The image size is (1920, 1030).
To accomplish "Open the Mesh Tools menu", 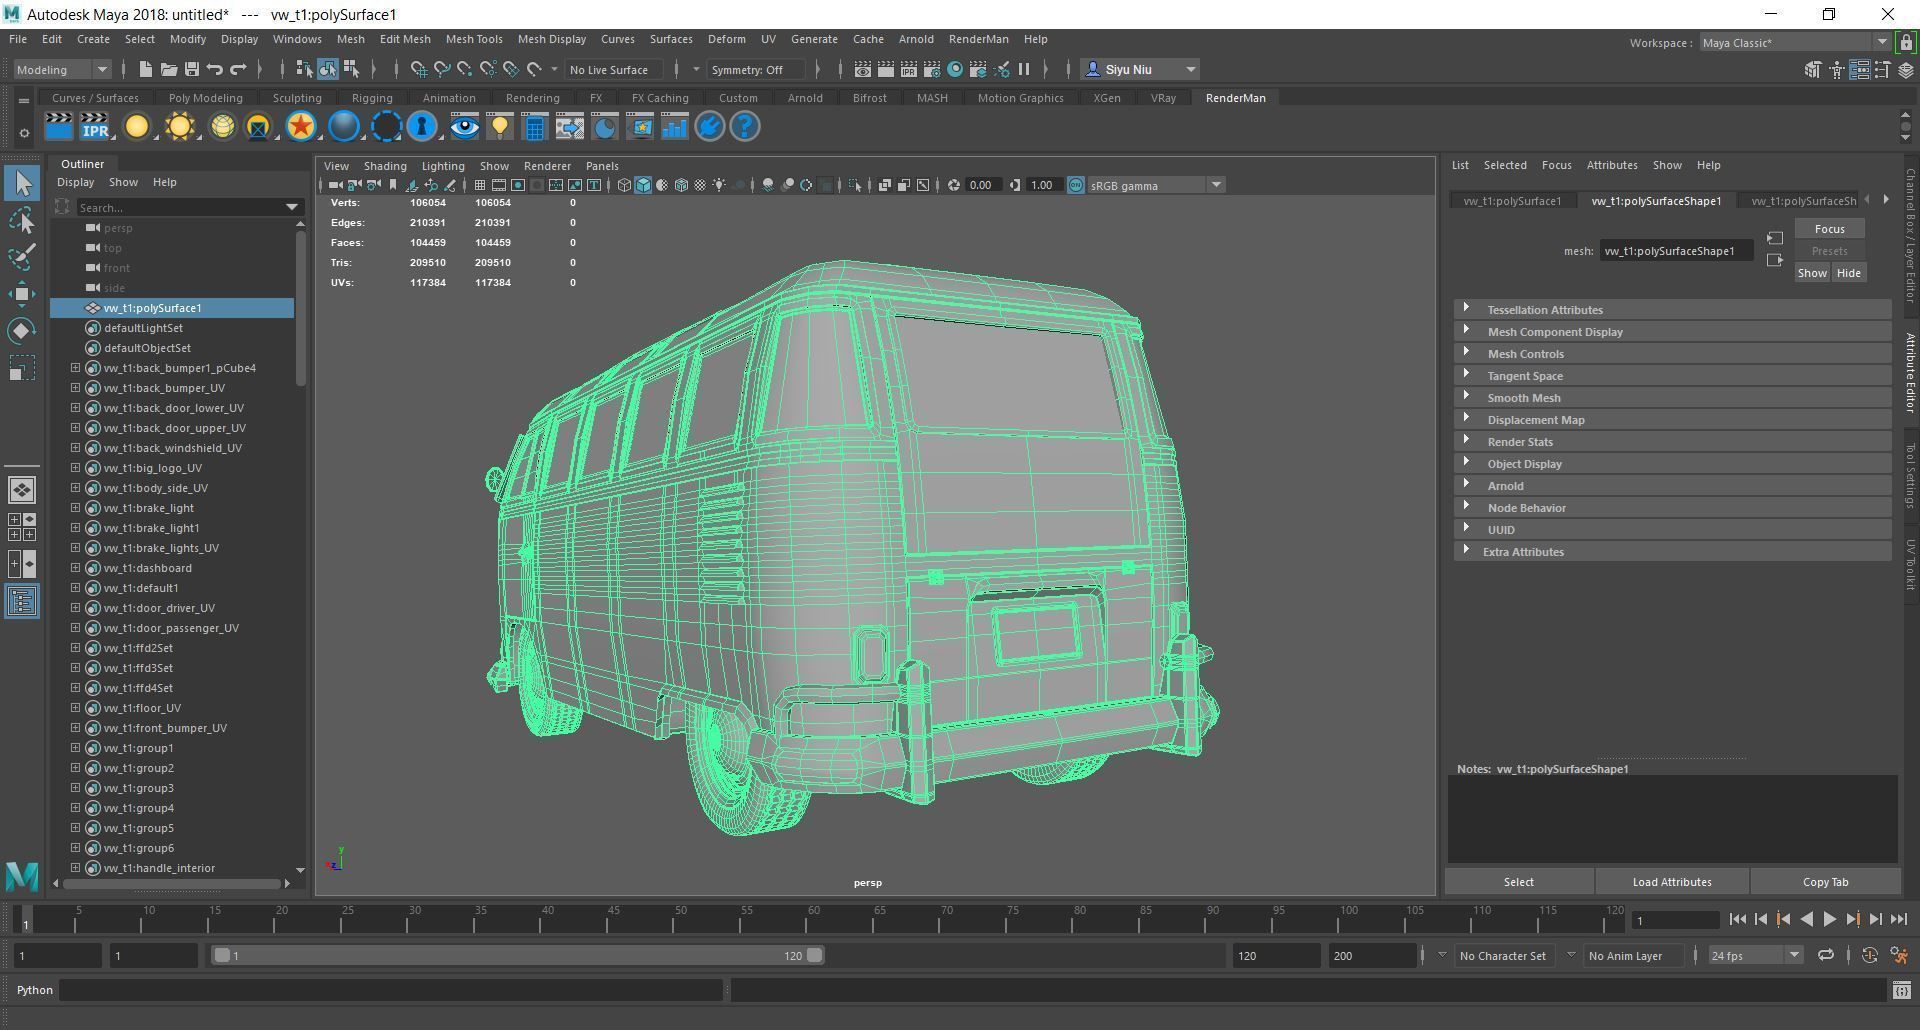I will (473, 39).
